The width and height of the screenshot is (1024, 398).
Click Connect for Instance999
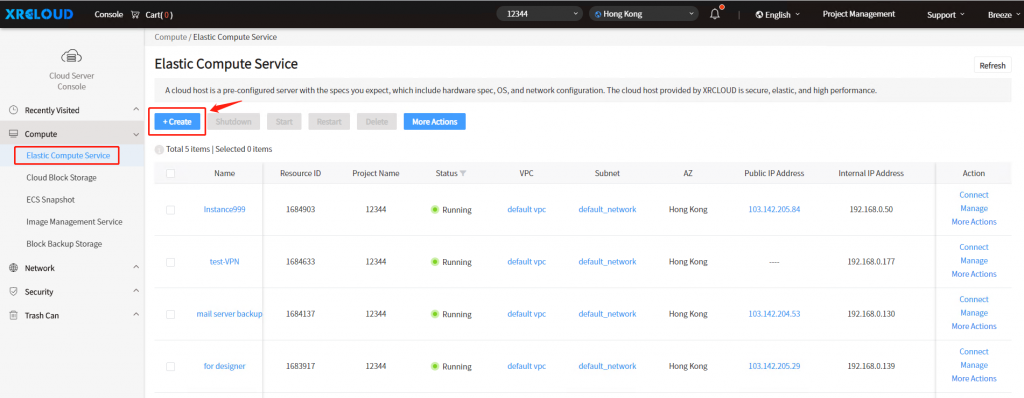pos(974,195)
